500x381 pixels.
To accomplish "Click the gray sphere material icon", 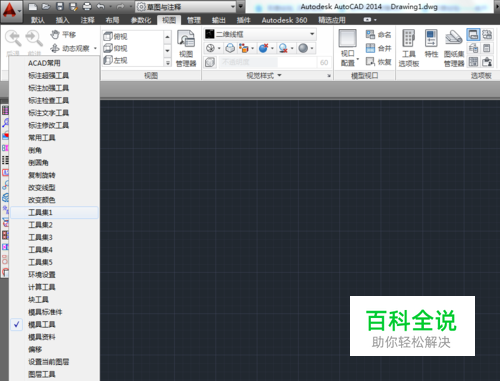I will tap(303, 48).
